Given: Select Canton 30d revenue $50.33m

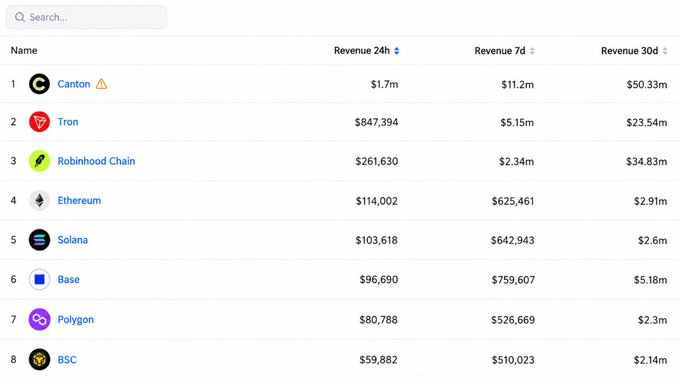Looking at the screenshot, I should tap(647, 84).
